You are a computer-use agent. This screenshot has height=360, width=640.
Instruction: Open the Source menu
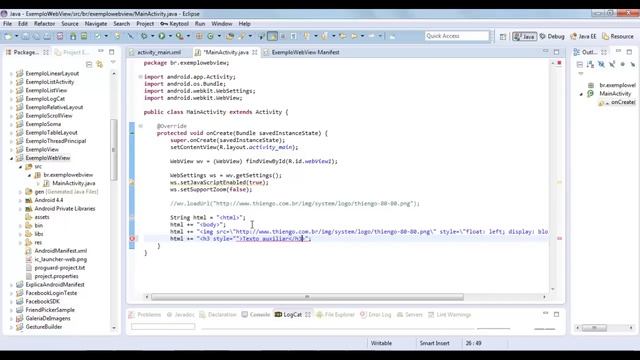pos(70,24)
